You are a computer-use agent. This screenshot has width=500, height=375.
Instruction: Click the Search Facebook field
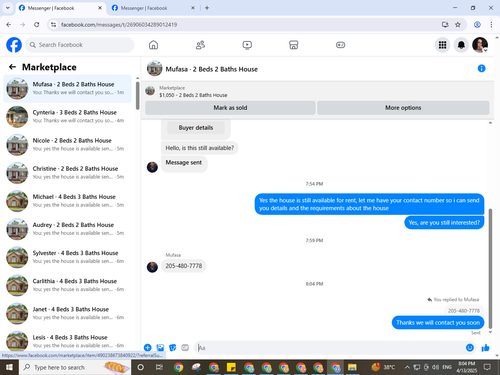coord(80,45)
